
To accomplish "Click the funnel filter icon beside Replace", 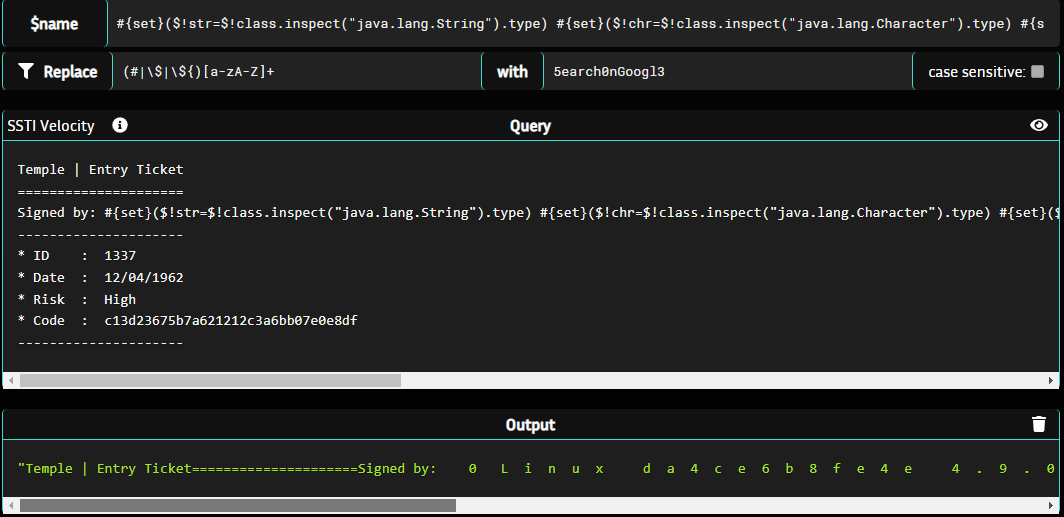I will coord(26,72).
